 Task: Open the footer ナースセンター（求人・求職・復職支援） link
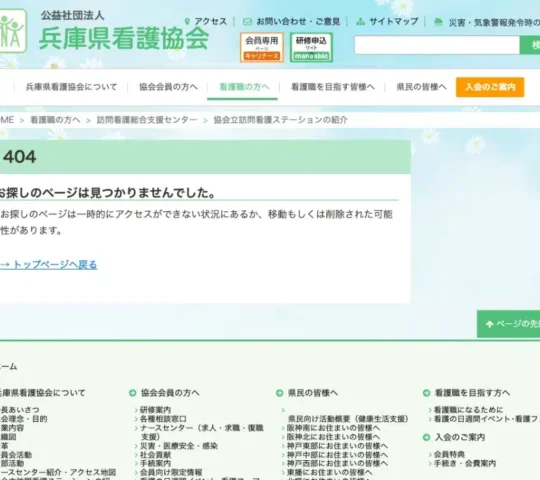201,432
